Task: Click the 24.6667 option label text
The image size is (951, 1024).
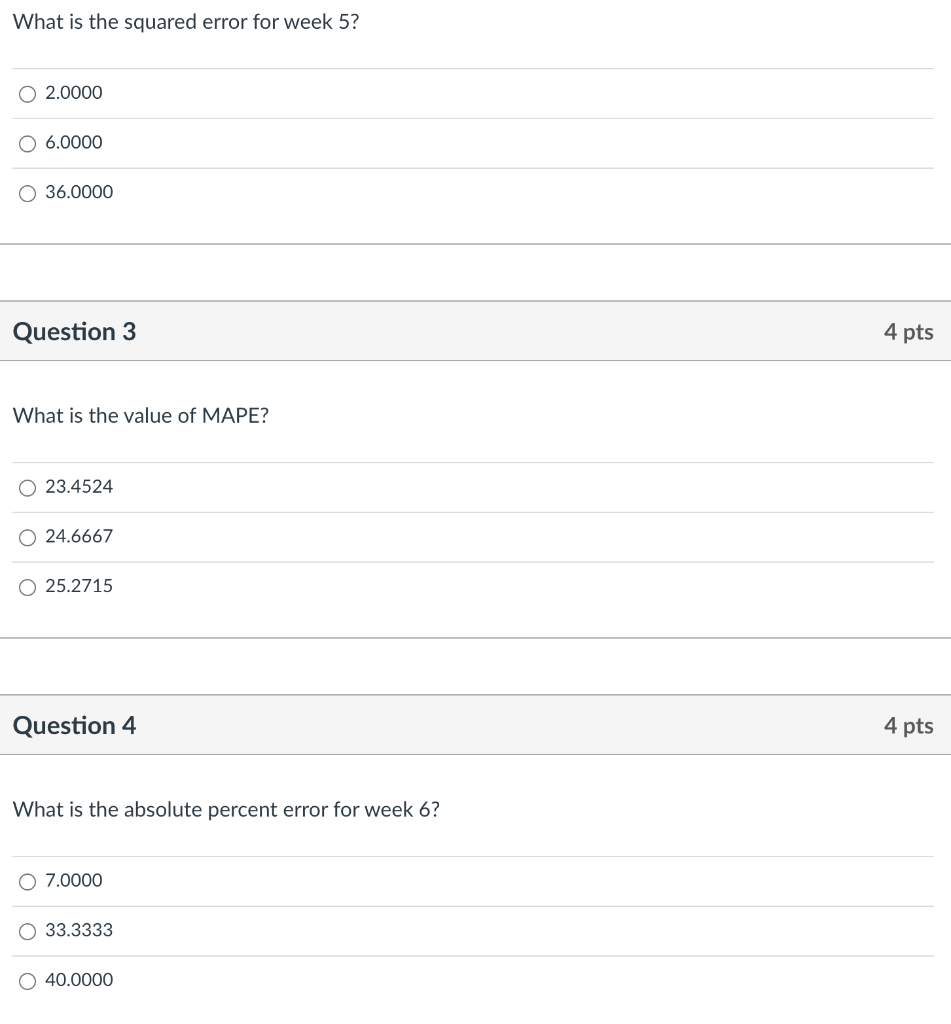Action: pos(79,537)
